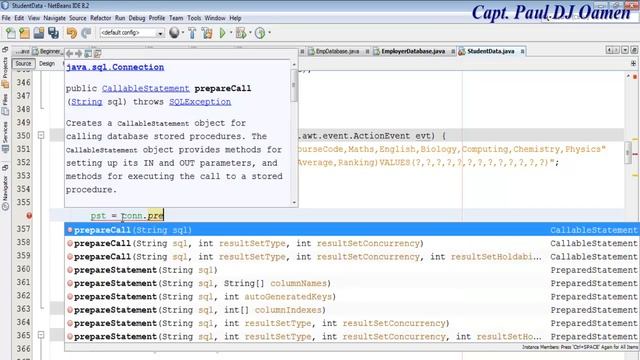Switch to the StudentData.java tab
Image resolution: width=640 pixels, height=360 pixels.
point(491,51)
